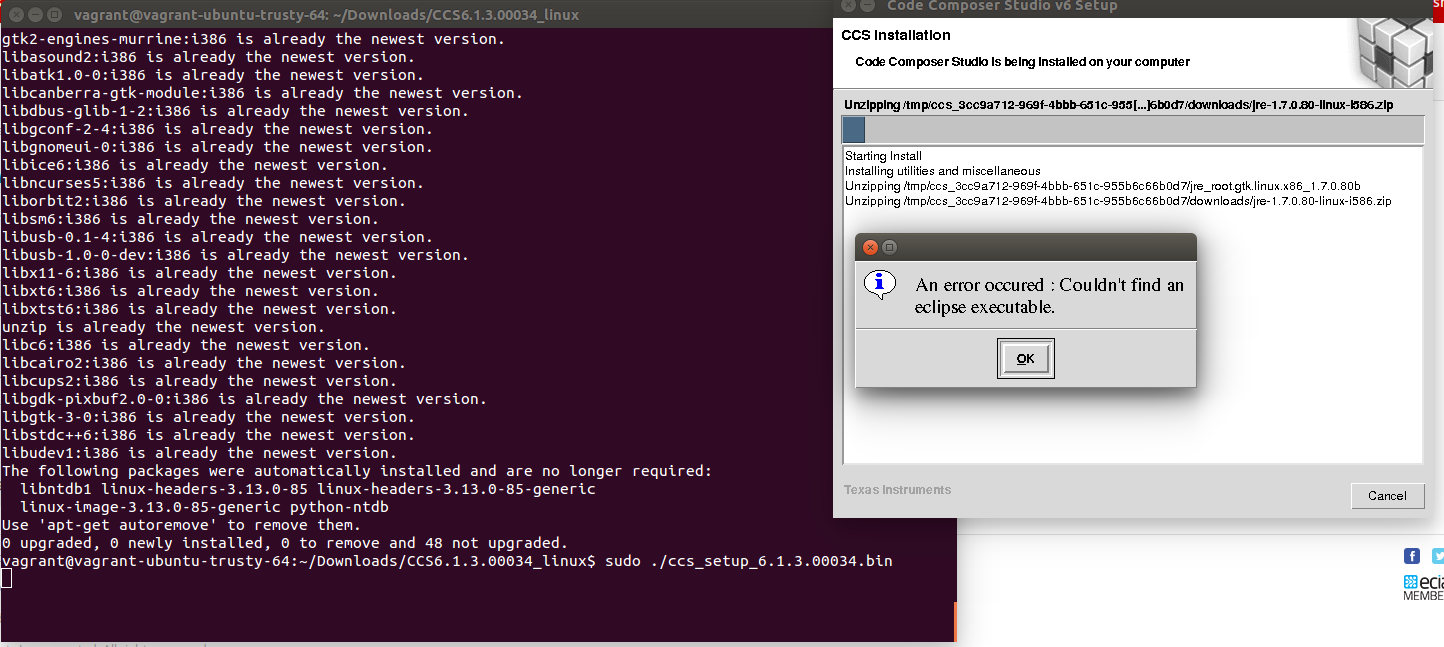The image size is (1444, 647).
Task: Click the libcanberra-gtk-module:i386 terminal line
Action: 262,93
